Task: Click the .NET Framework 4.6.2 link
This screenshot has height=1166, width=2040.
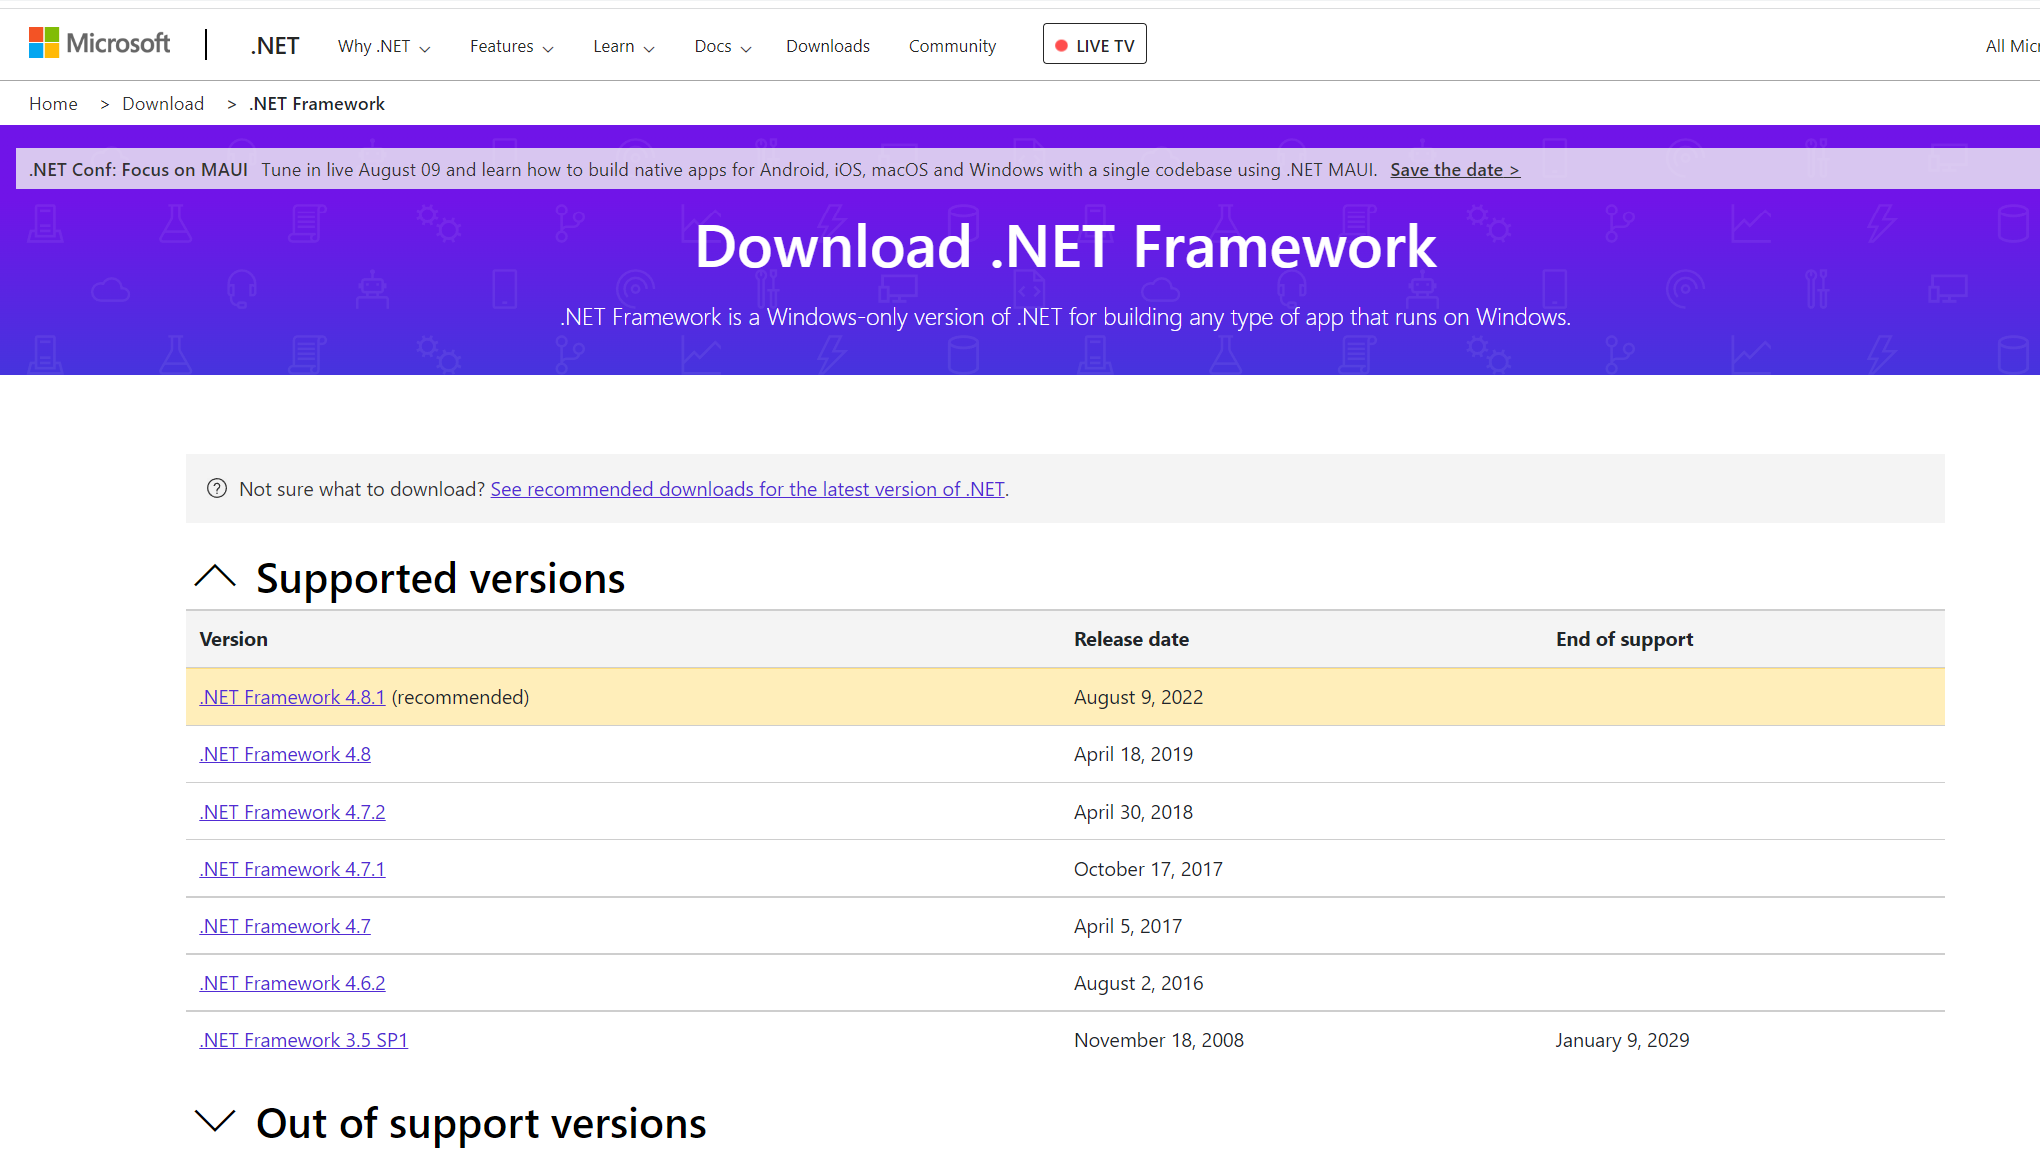Action: pyautogui.click(x=292, y=983)
